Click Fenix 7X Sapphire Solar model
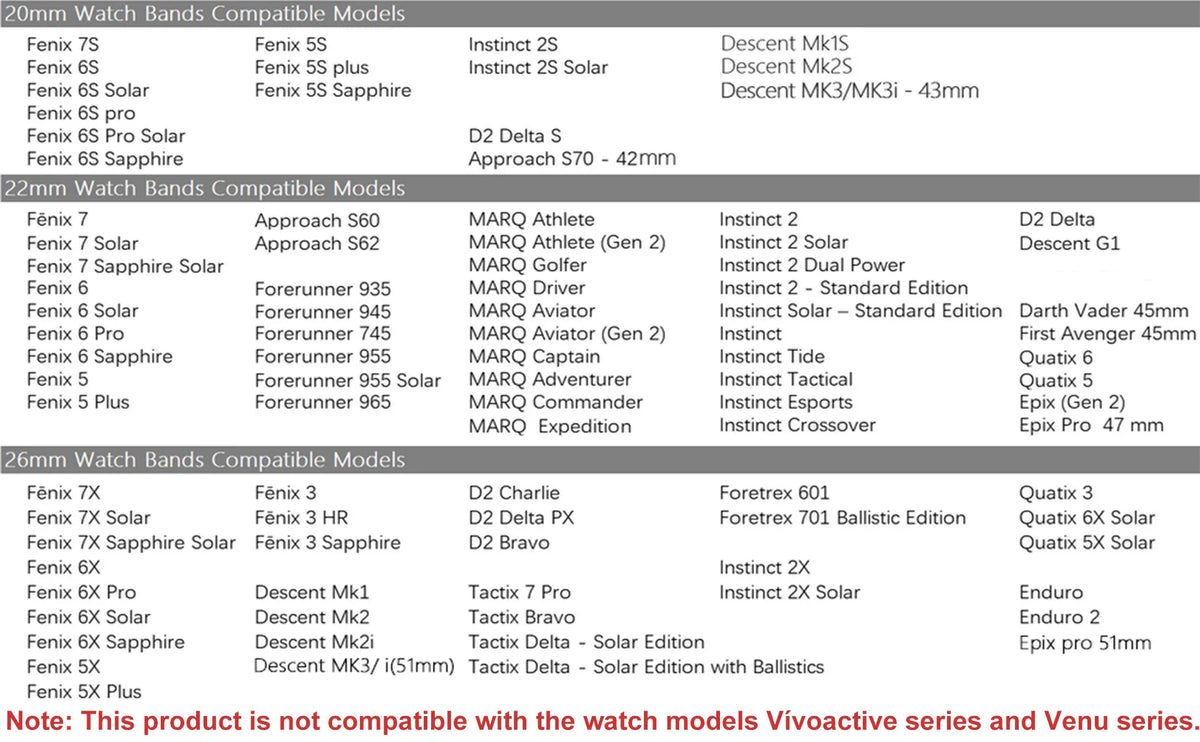This screenshot has width=1200, height=742. click(x=131, y=543)
